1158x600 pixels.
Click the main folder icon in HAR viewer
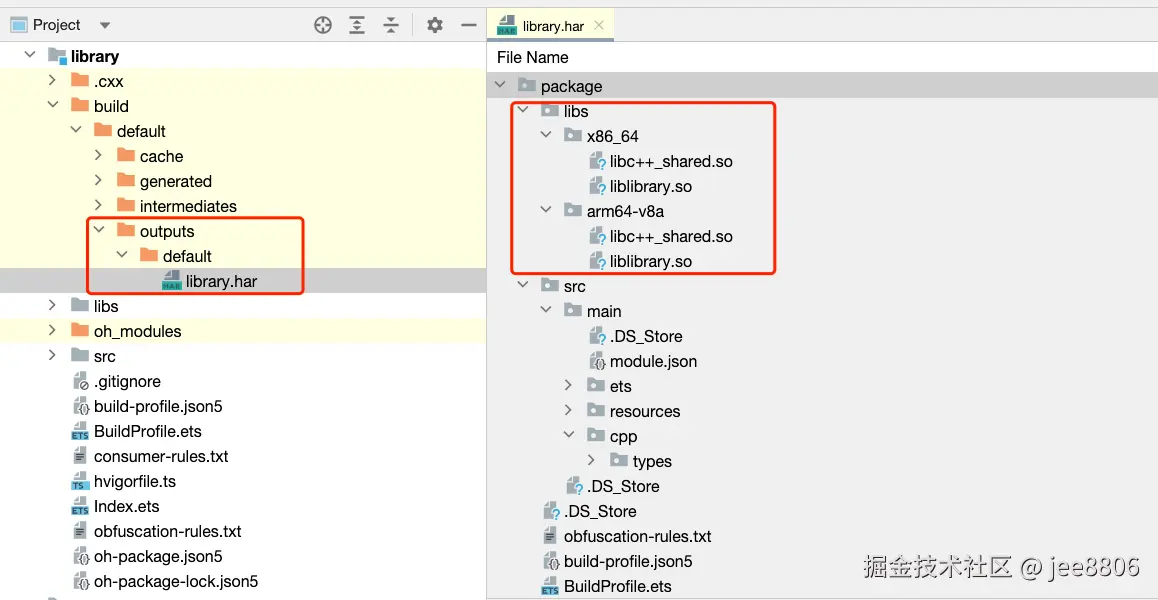click(x=573, y=310)
